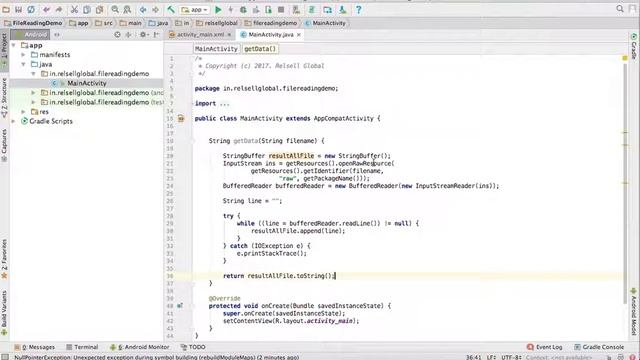Toggle the Android Model tool window
Screen dimensions: 640x360
(x=634, y=312)
